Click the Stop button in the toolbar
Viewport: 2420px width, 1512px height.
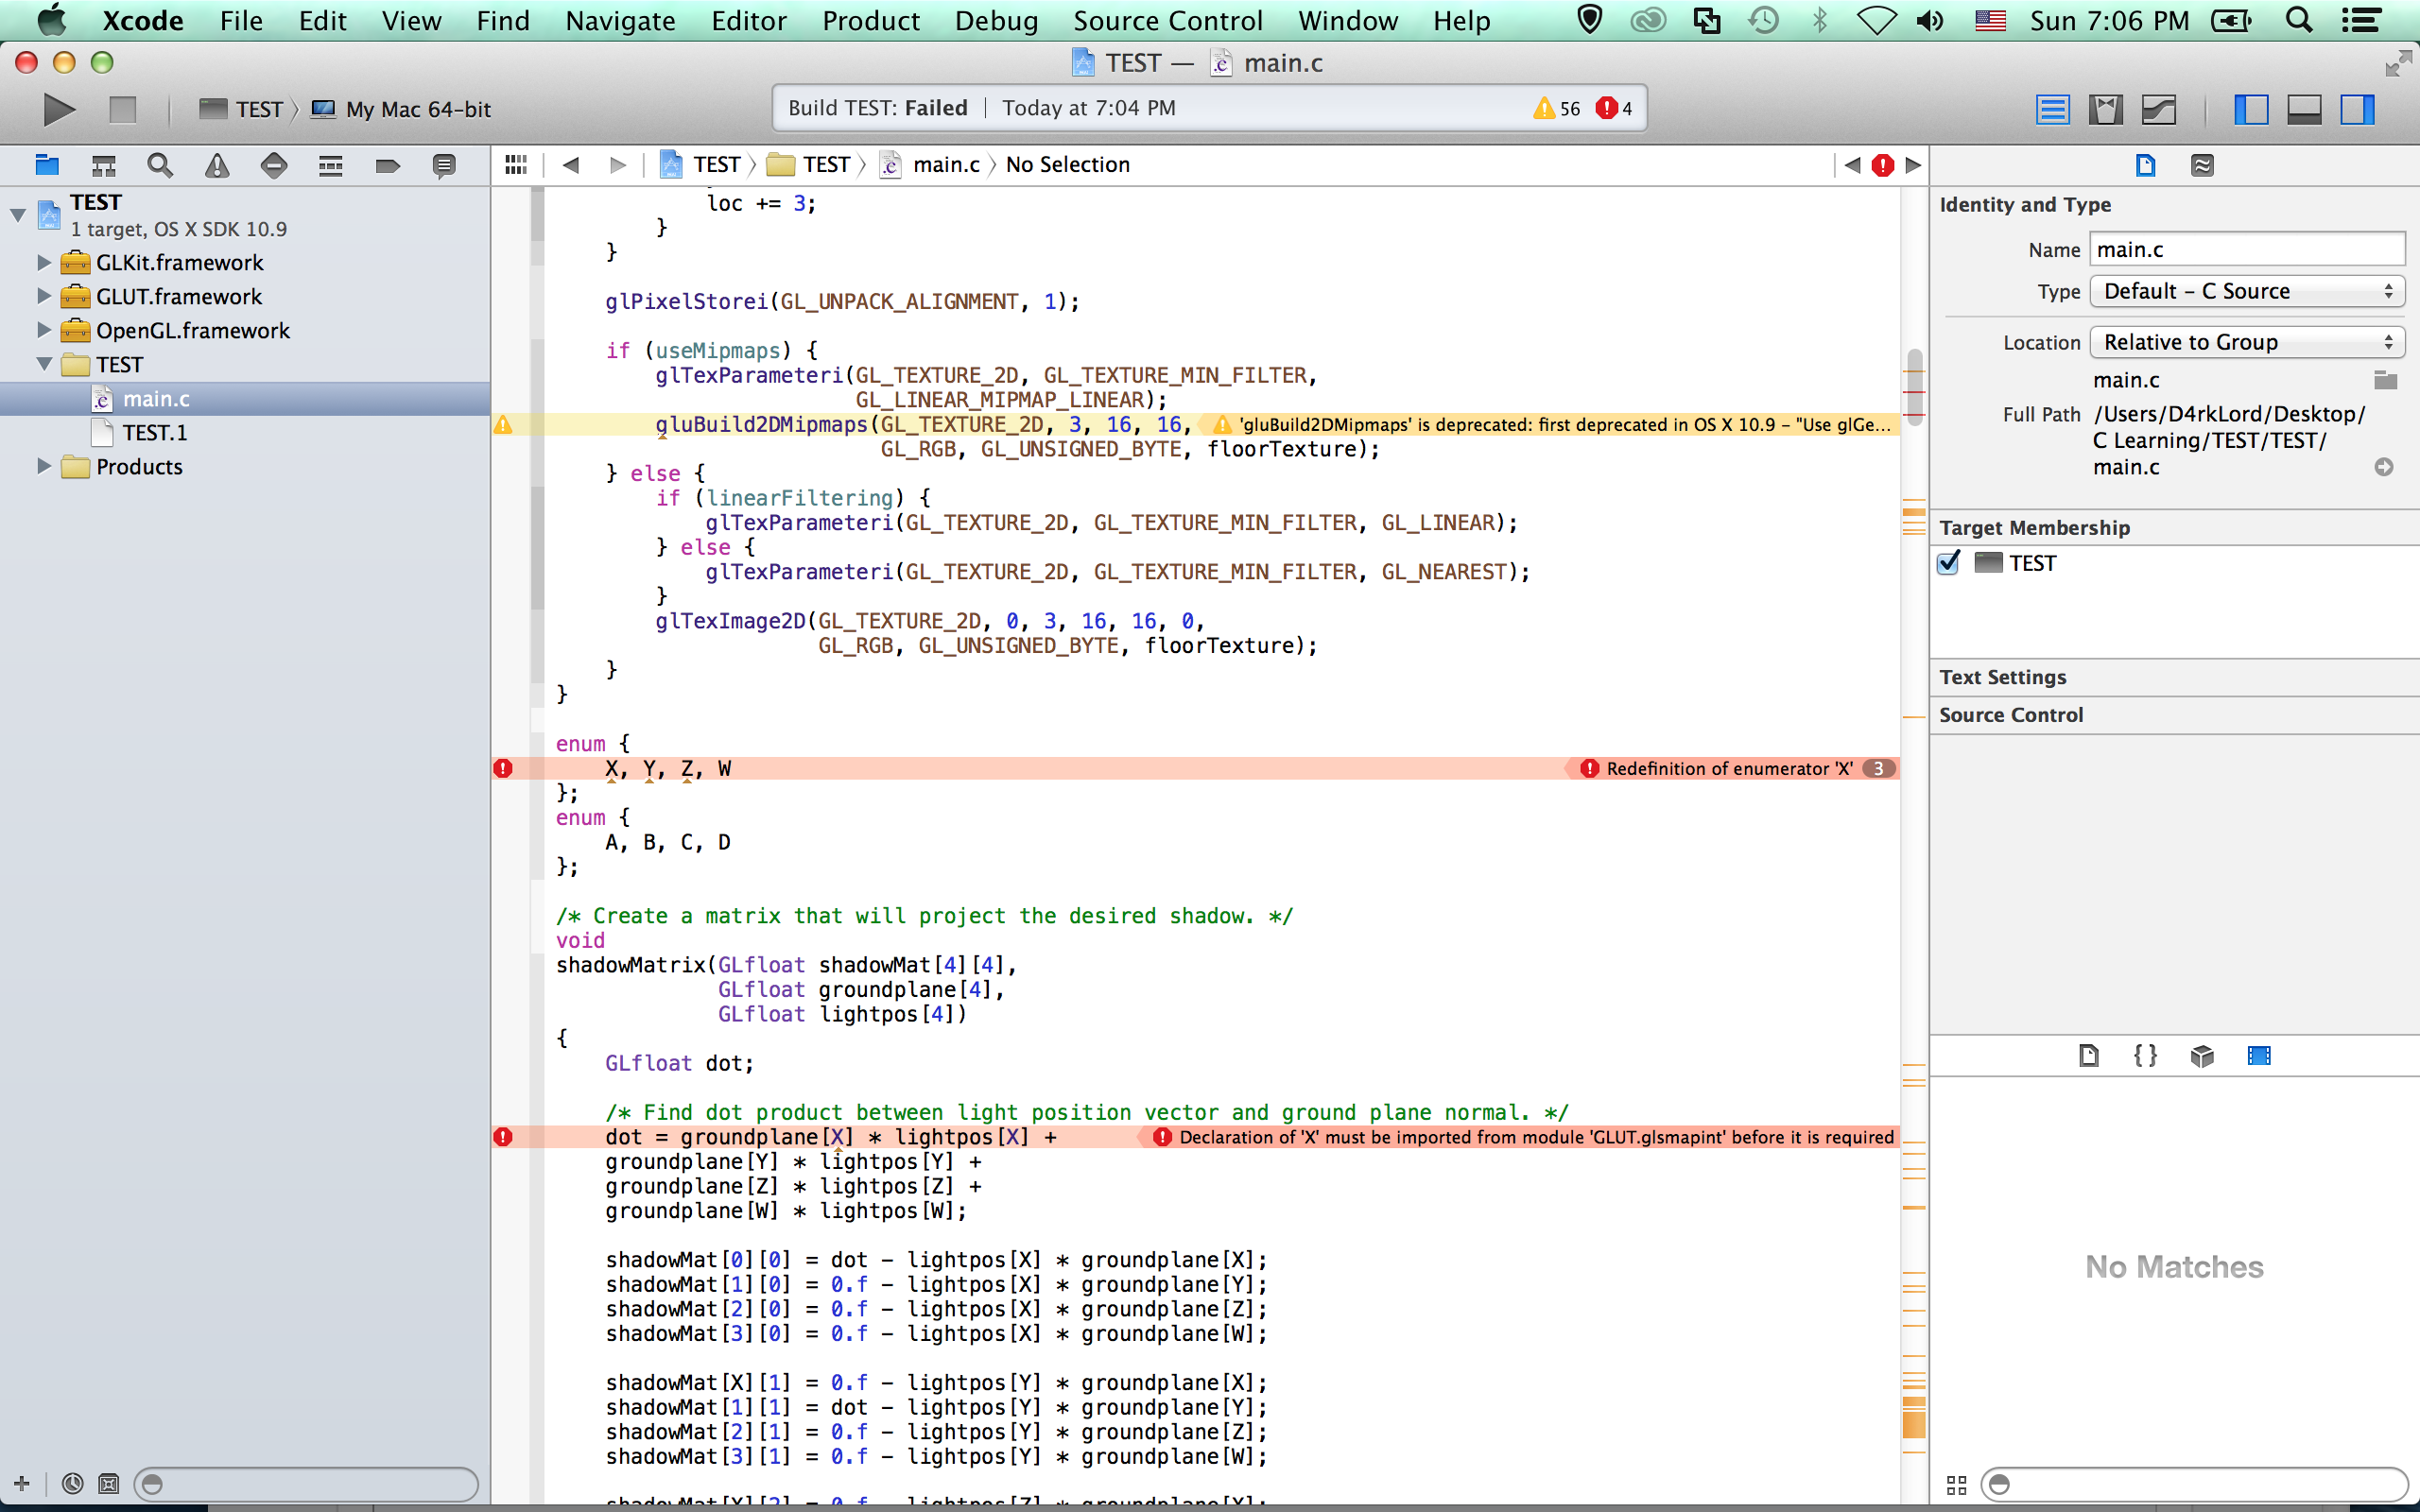pyautogui.click(x=122, y=109)
